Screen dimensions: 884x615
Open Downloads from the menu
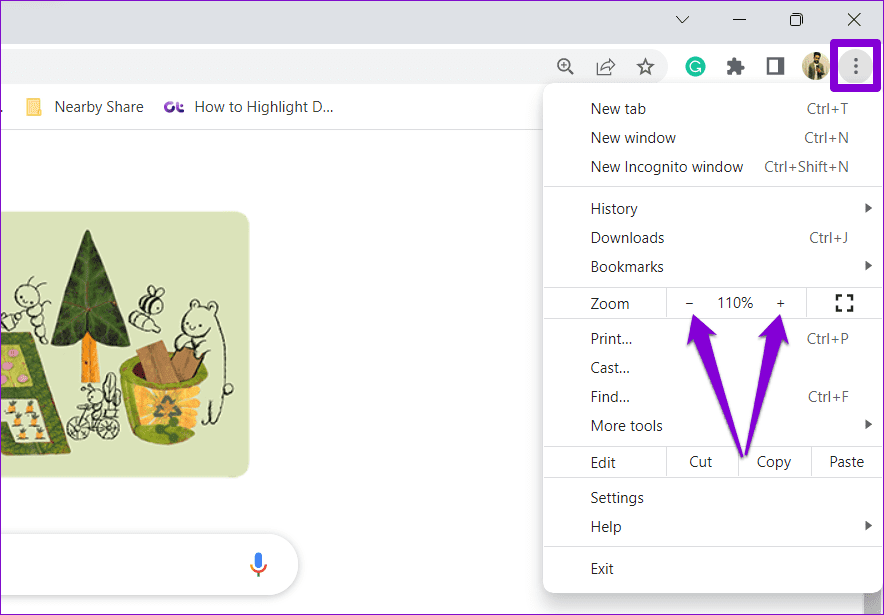tap(713, 238)
